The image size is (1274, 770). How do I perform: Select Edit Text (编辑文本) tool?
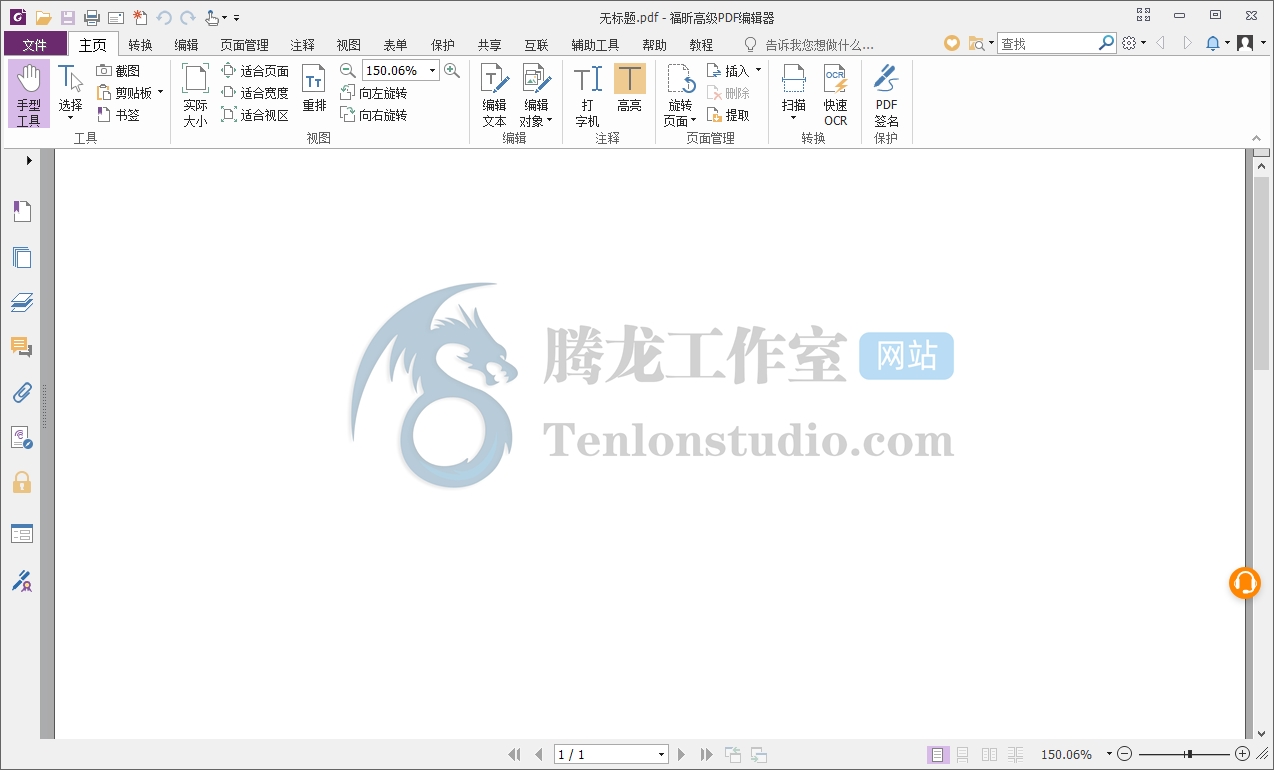[495, 95]
